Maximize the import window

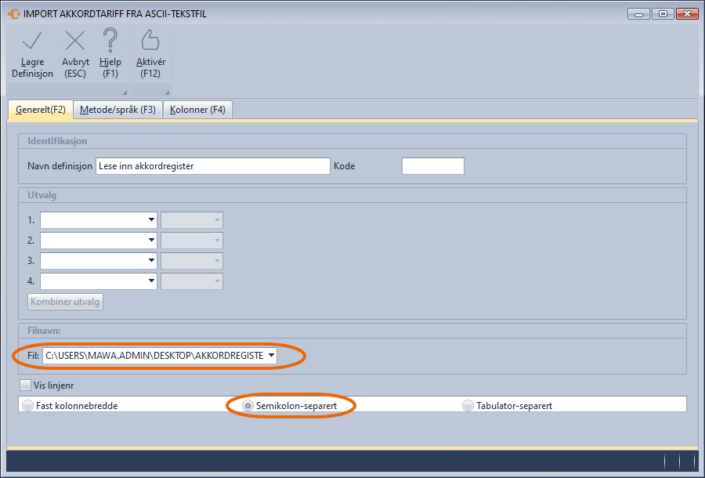click(661, 13)
